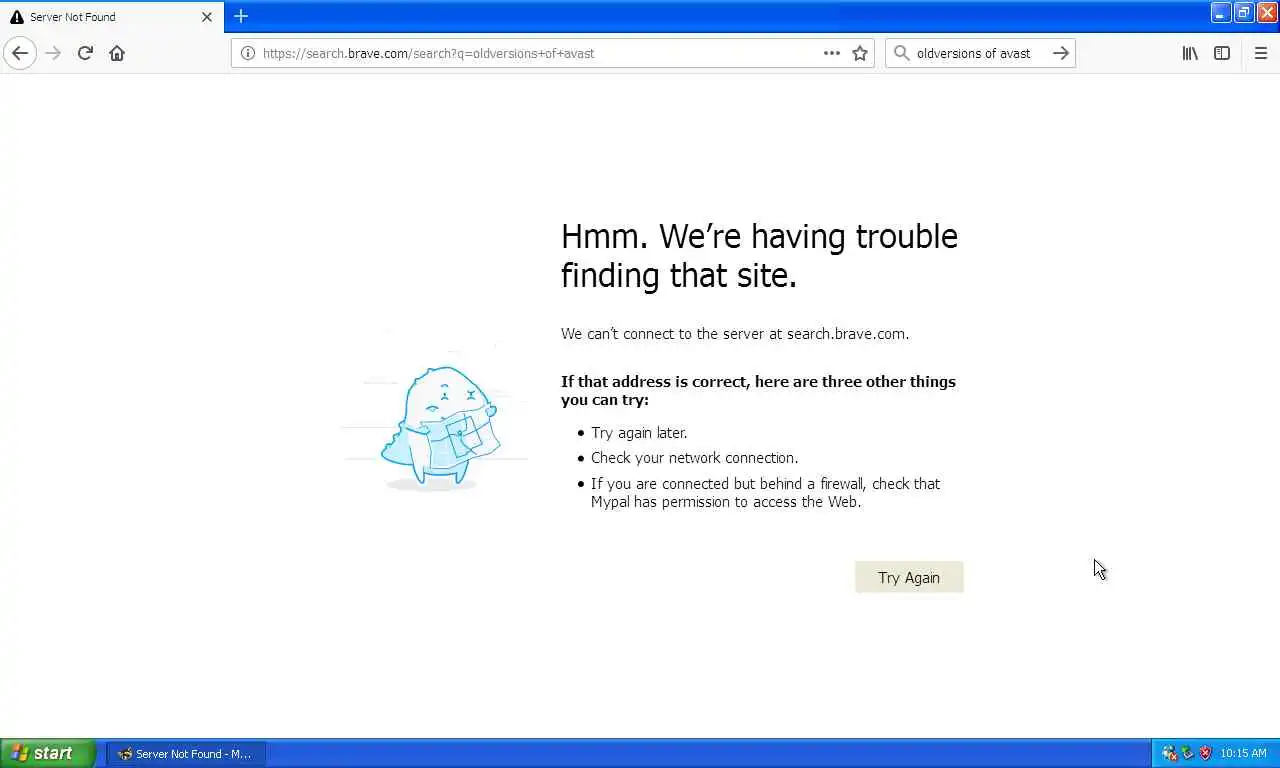The image size is (1280, 768).
Task: Show site information icon in address bar
Action: click(x=247, y=53)
